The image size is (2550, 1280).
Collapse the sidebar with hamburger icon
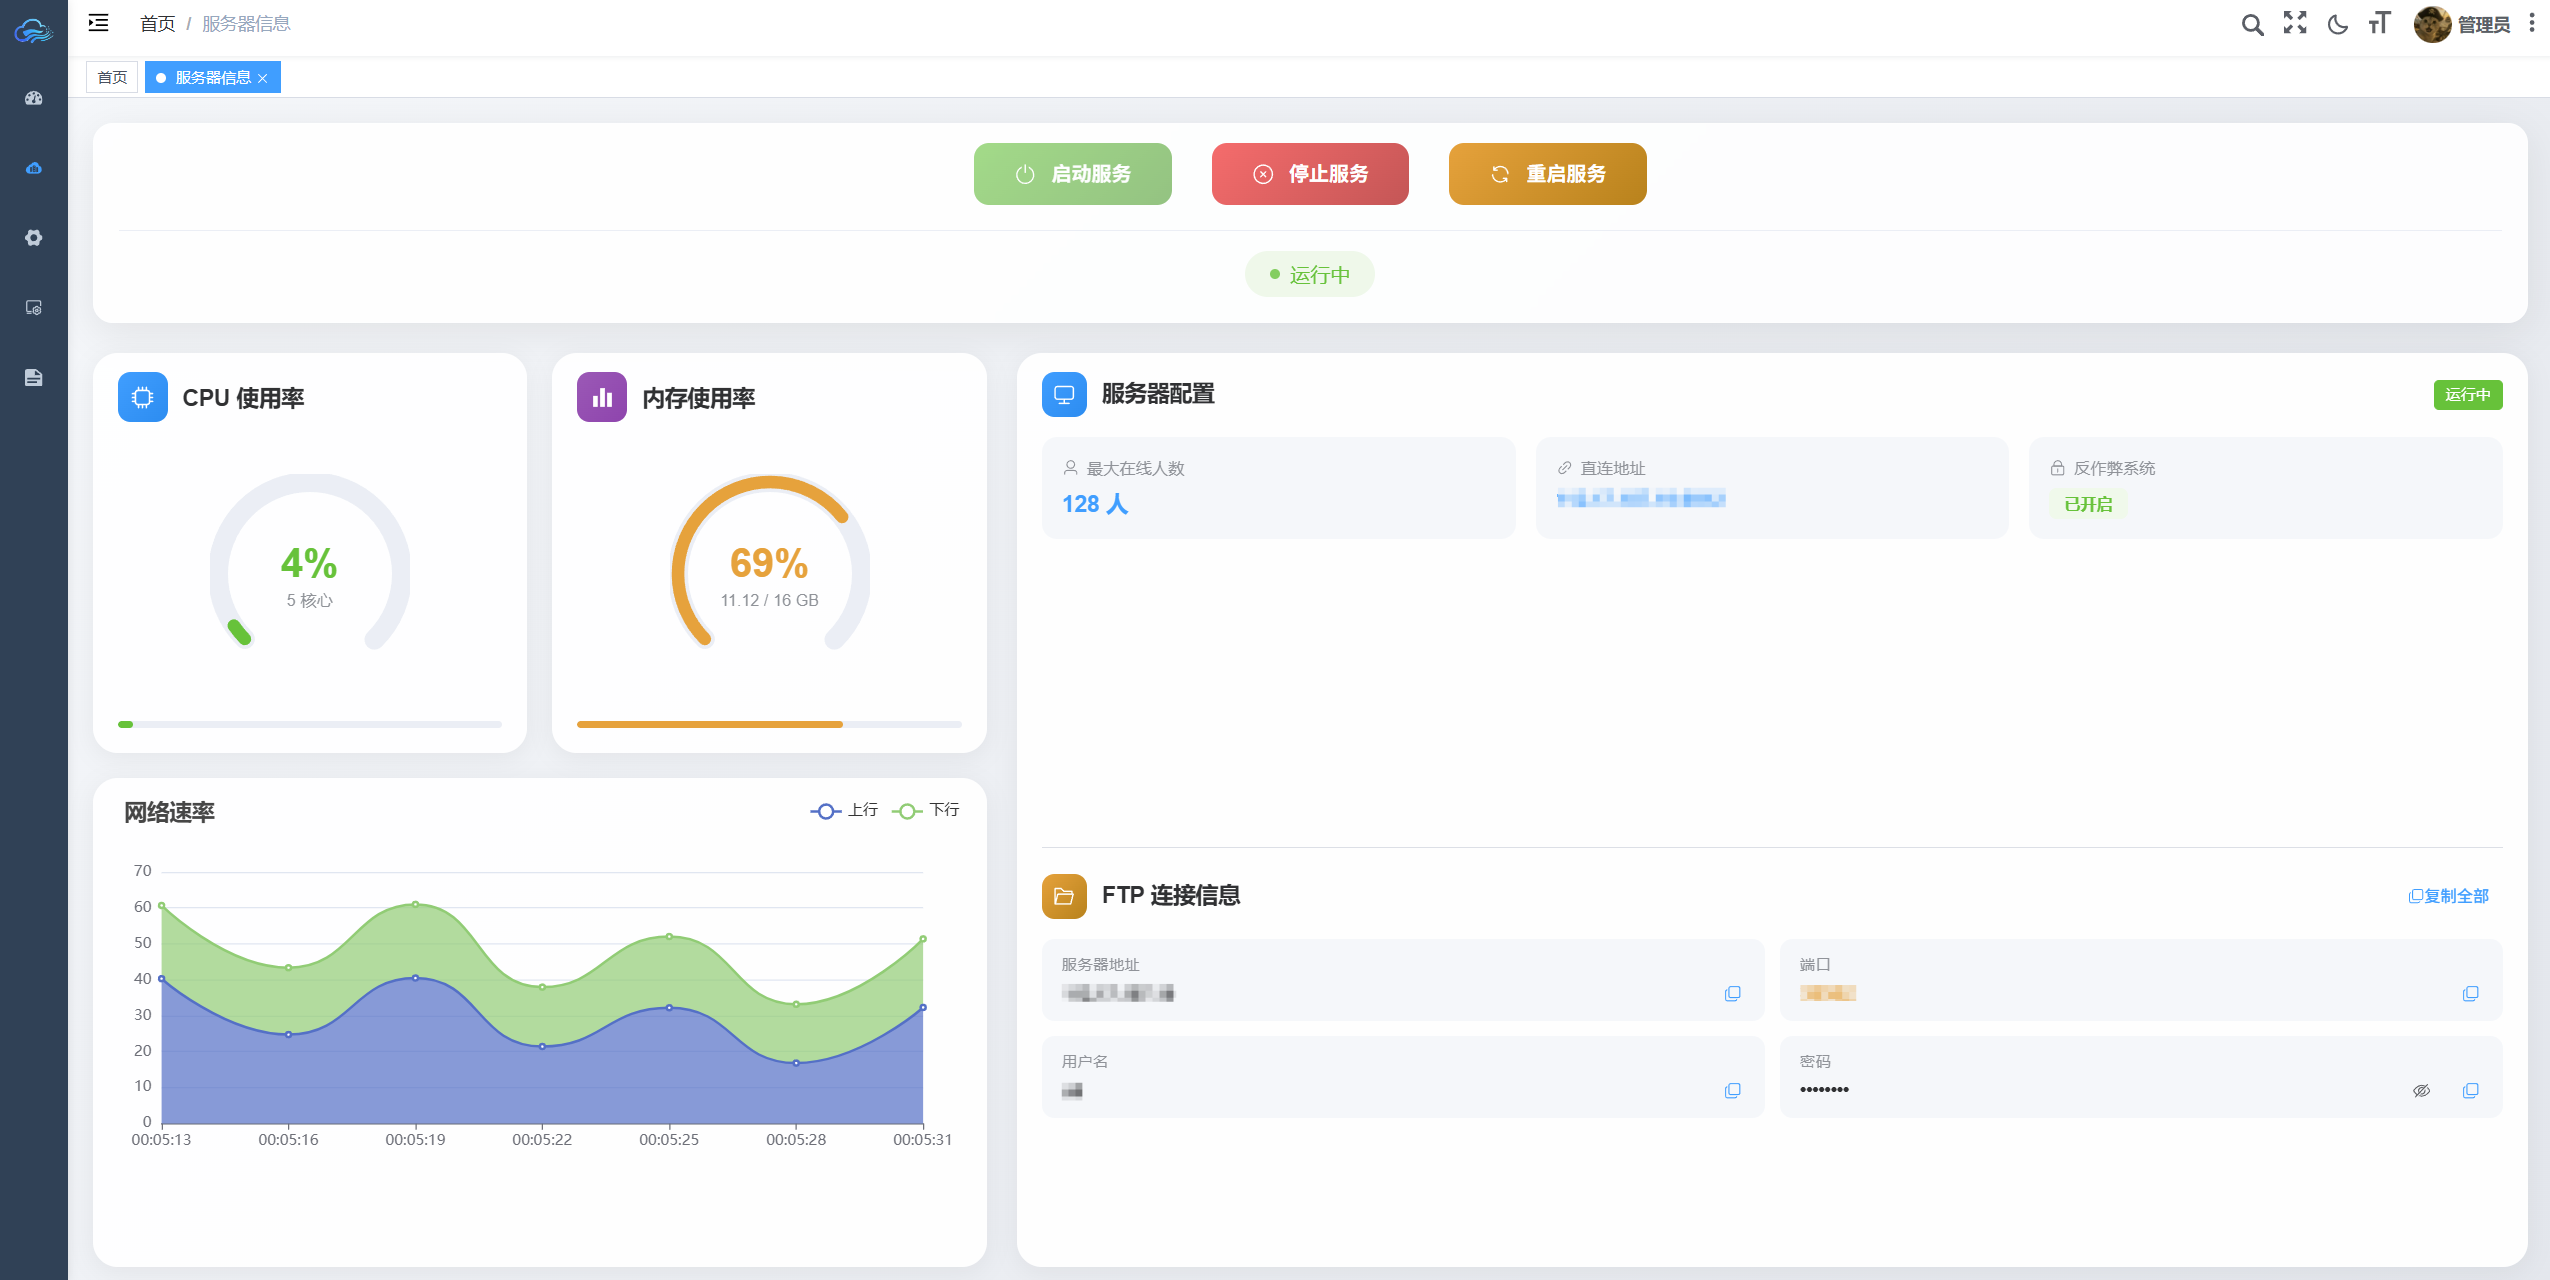98,23
